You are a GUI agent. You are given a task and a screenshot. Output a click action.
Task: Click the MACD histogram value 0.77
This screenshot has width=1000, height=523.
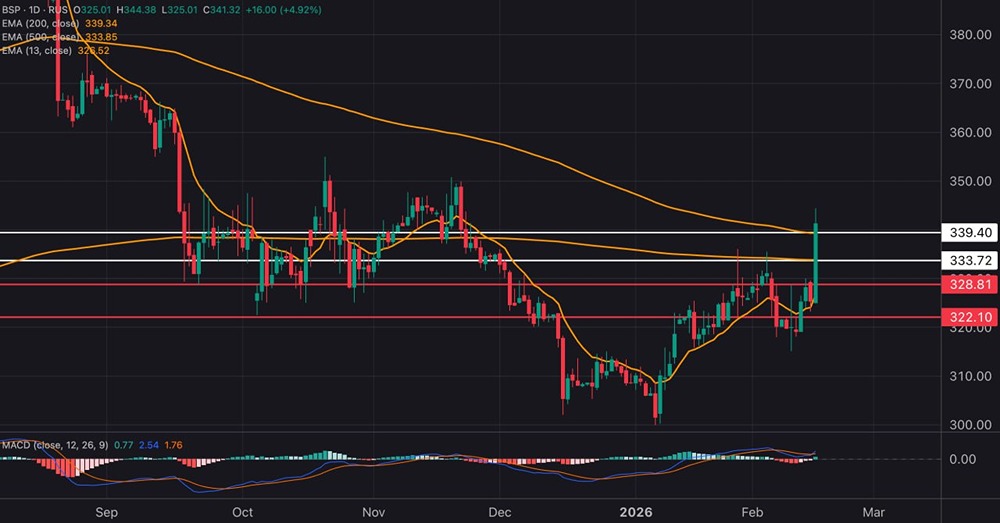pos(124,445)
